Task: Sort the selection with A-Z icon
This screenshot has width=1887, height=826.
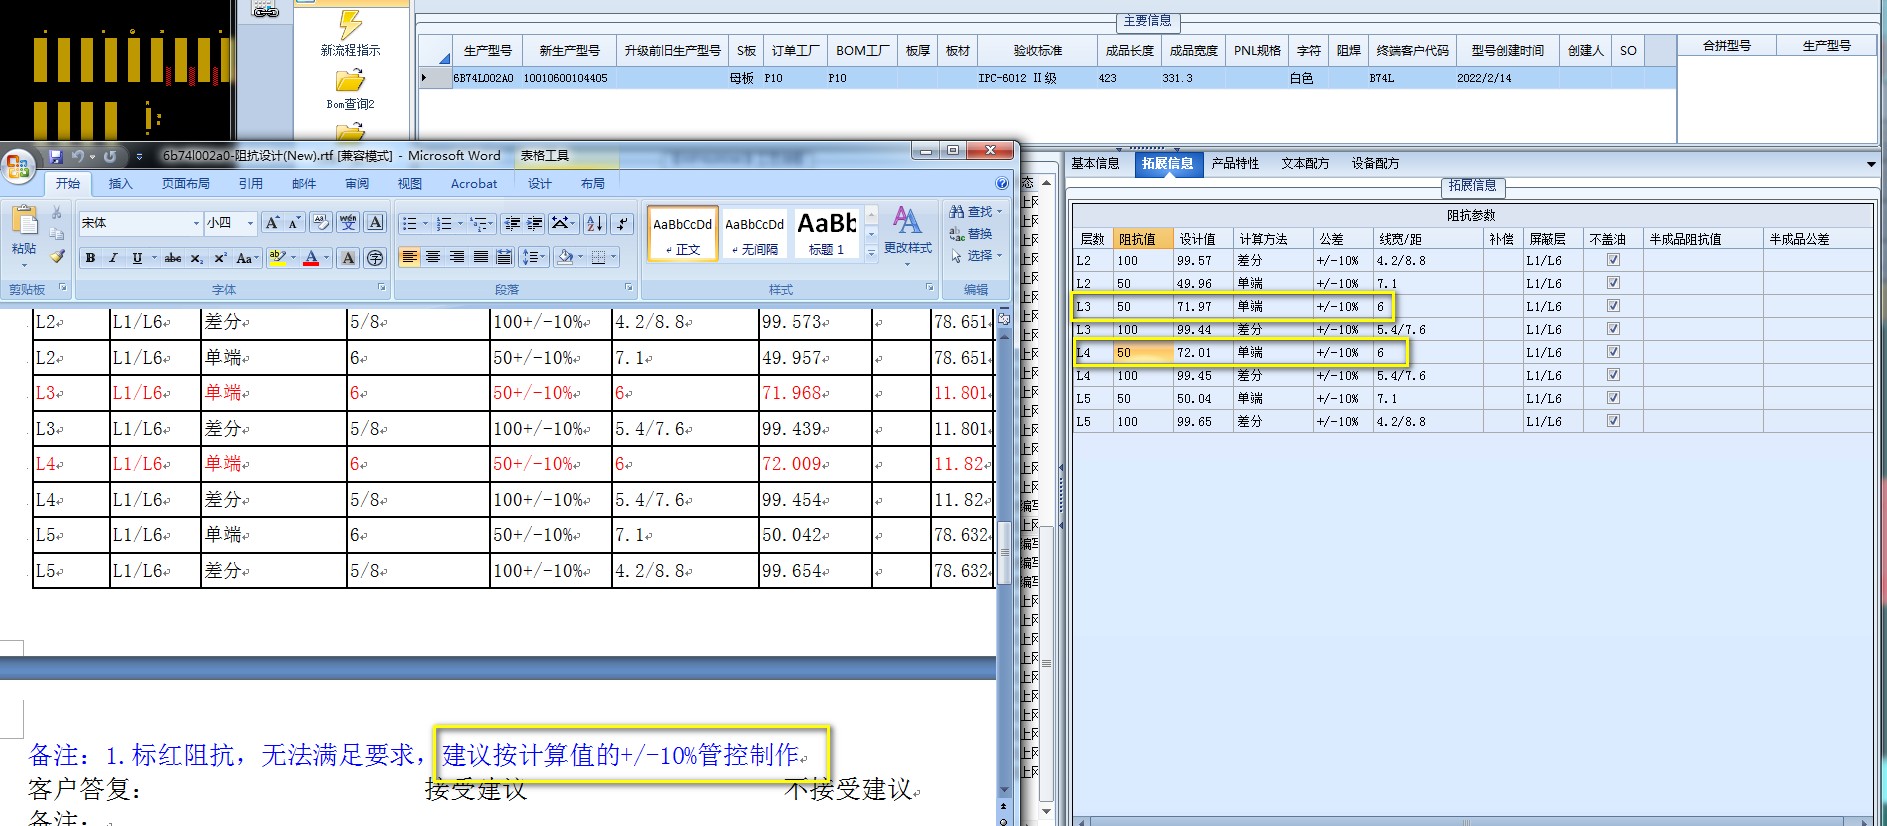Action: point(594,224)
